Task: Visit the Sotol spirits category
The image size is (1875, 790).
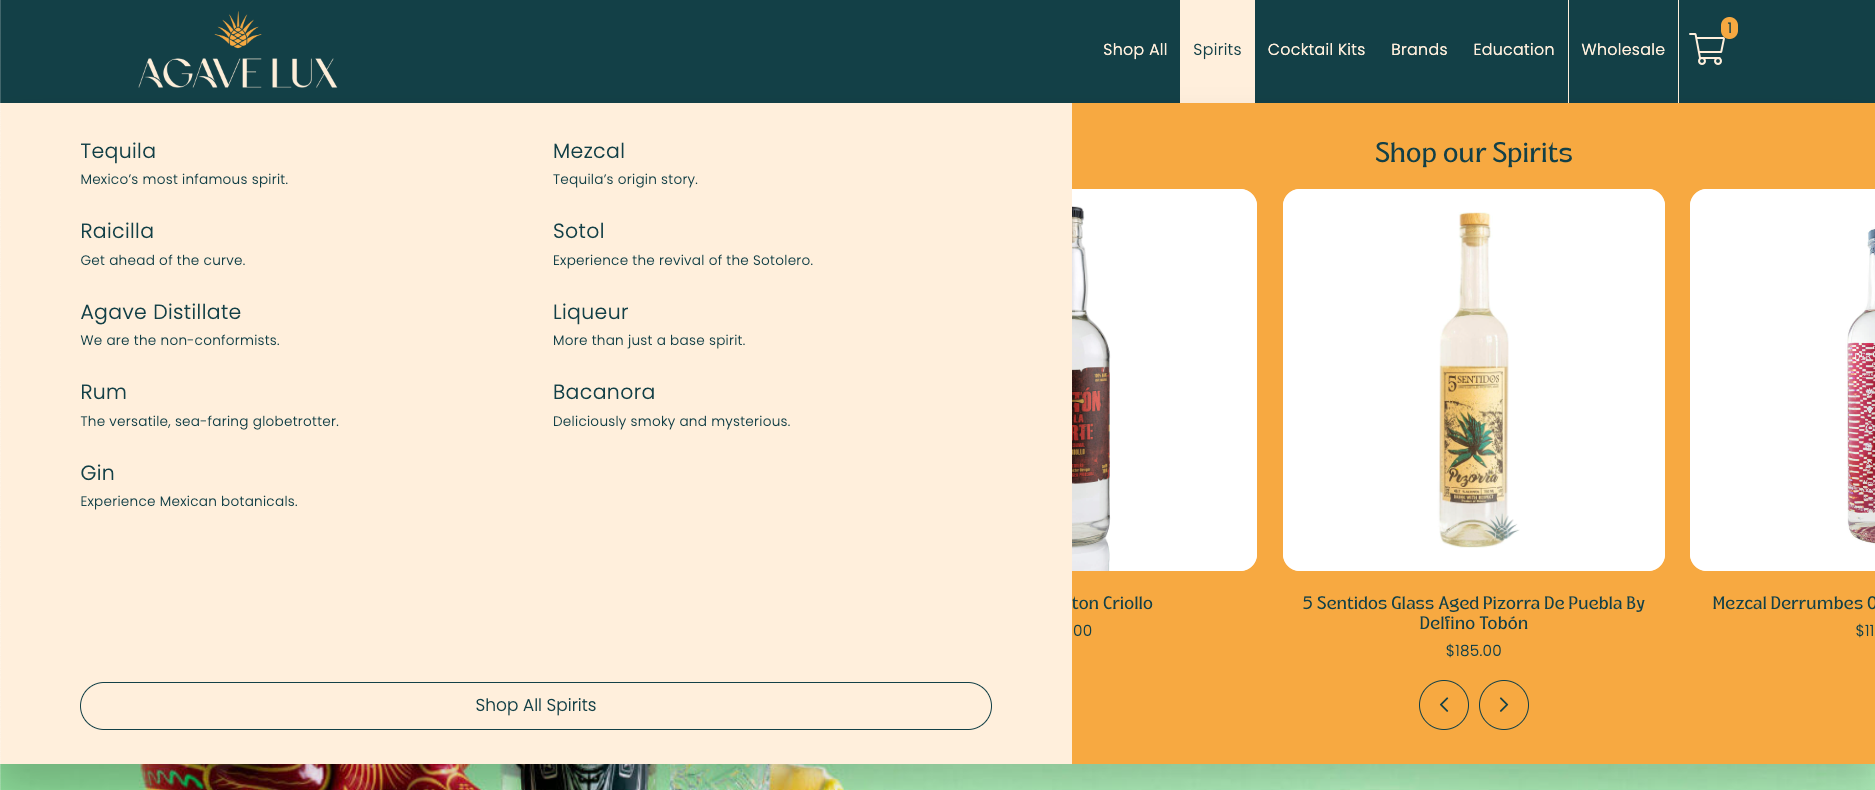Action: point(578,231)
